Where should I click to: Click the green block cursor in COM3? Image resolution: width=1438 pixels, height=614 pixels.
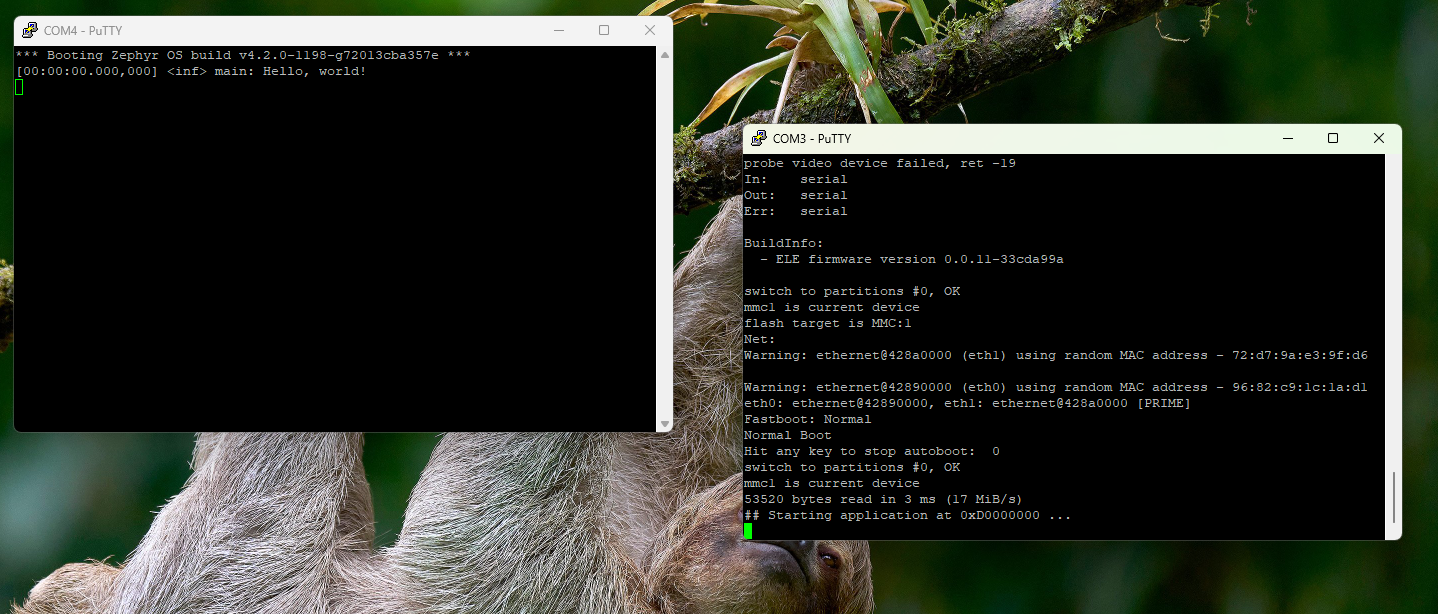(x=748, y=531)
